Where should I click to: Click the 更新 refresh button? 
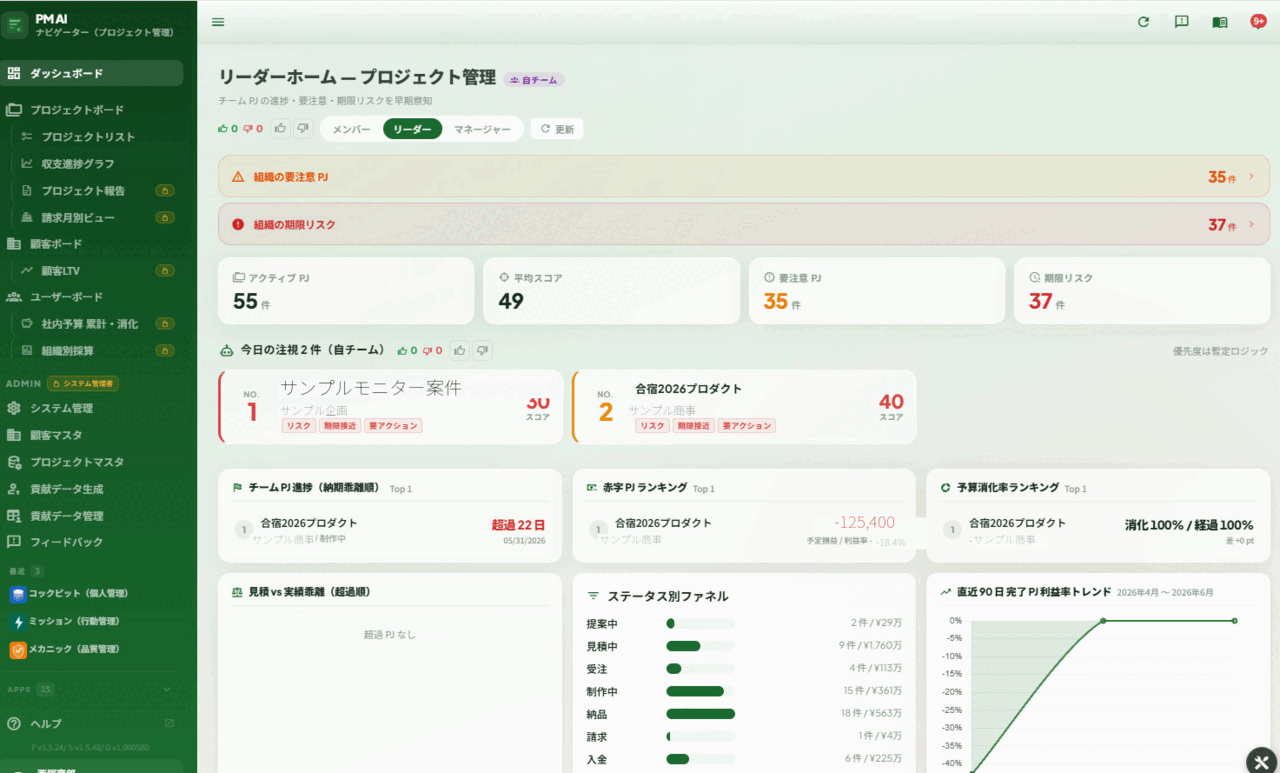(x=557, y=129)
